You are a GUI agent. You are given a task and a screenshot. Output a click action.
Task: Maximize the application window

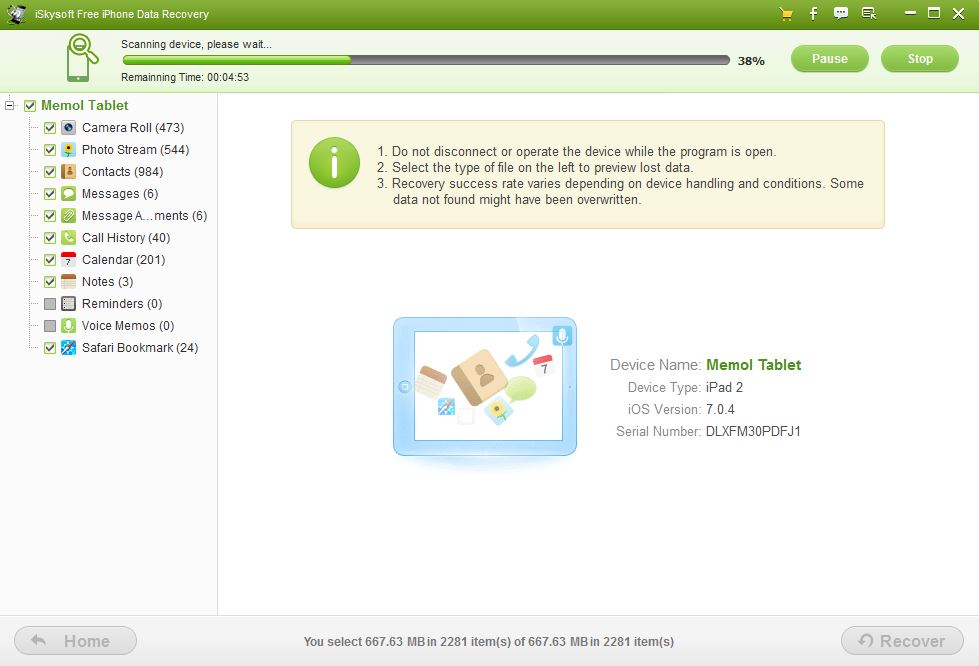(x=934, y=13)
